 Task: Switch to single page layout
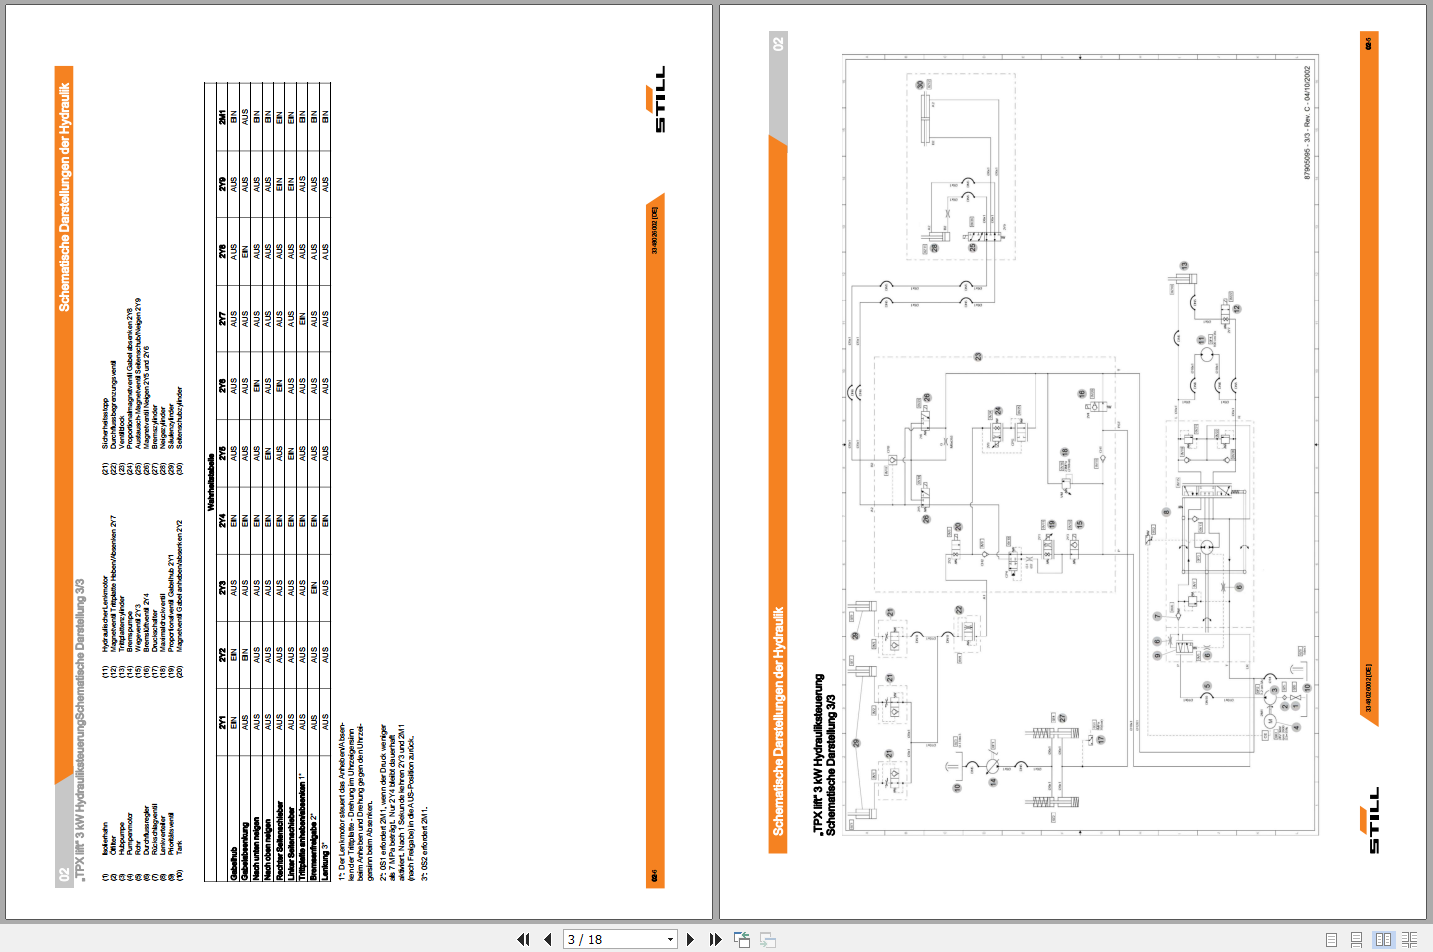click(x=1331, y=939)
